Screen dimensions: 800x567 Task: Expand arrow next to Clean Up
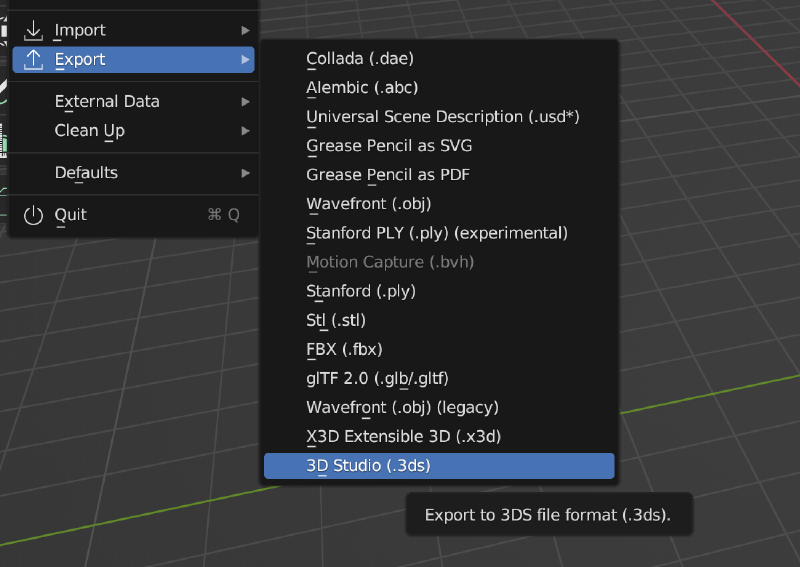245,131
